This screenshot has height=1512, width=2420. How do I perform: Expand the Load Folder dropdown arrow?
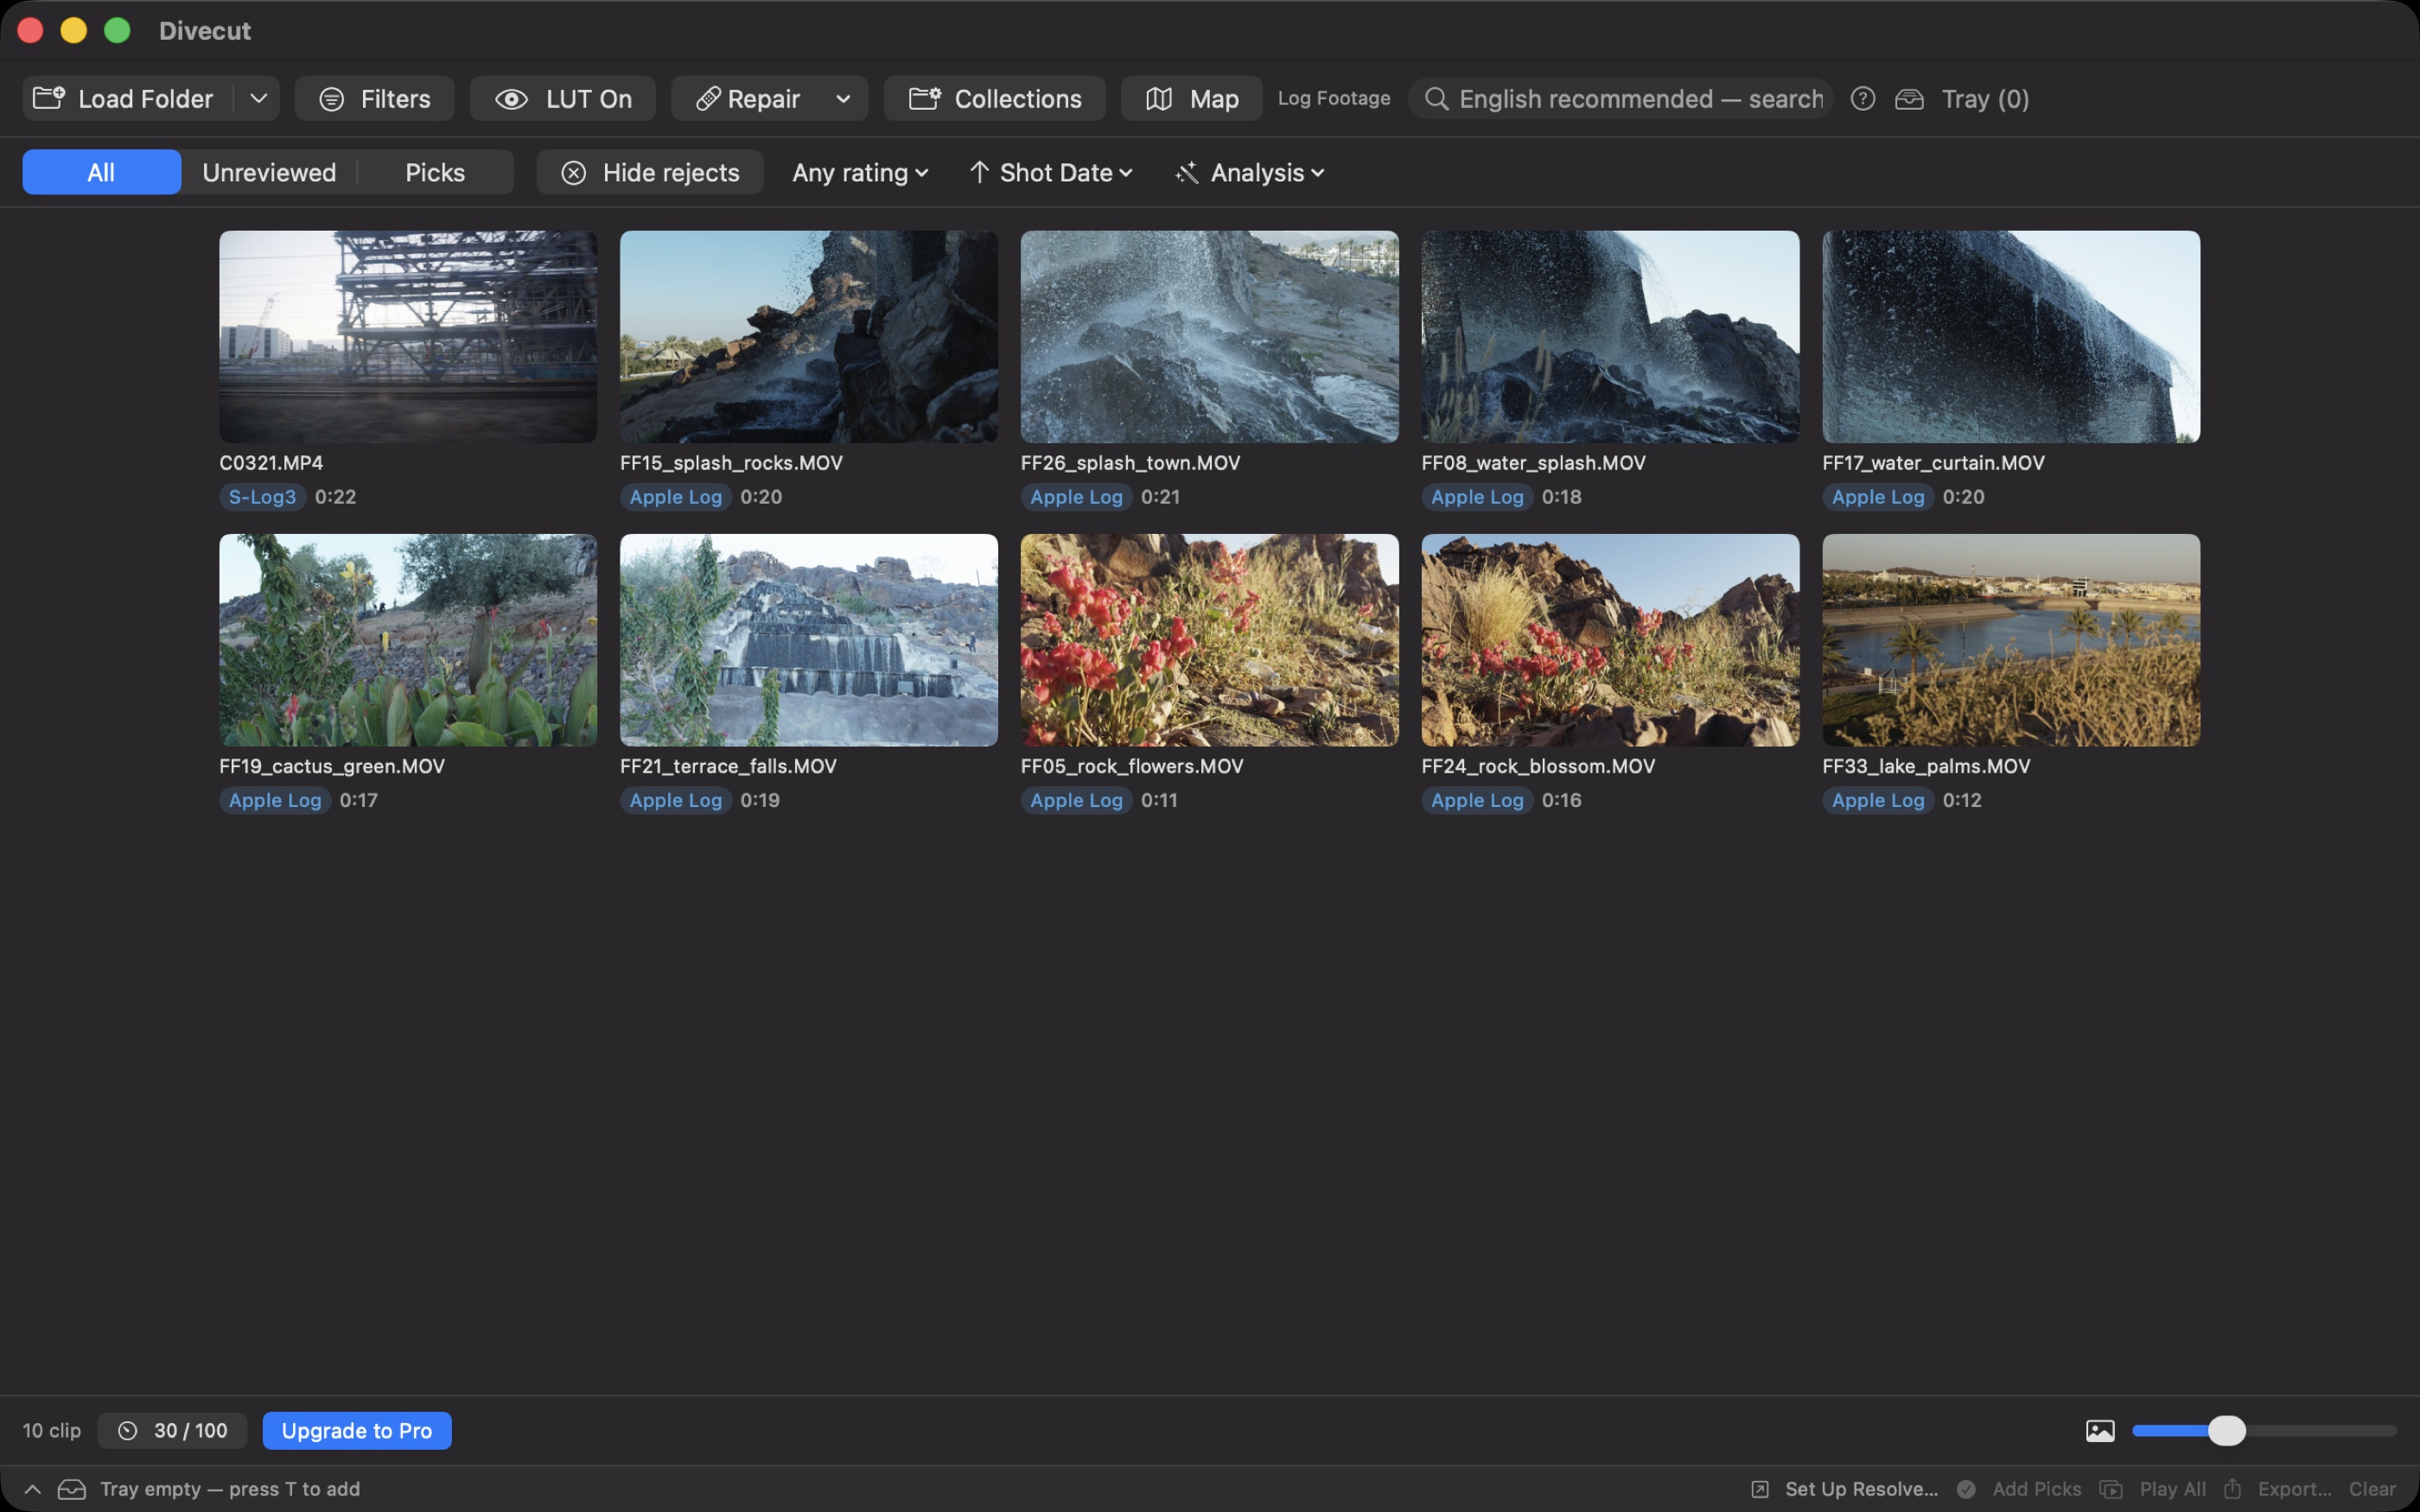258,98
